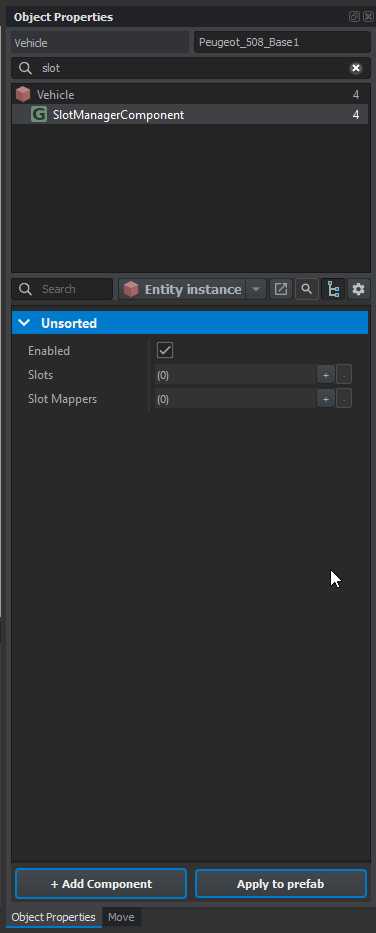Select the Vehicle tree entry

tap(189, 95)
